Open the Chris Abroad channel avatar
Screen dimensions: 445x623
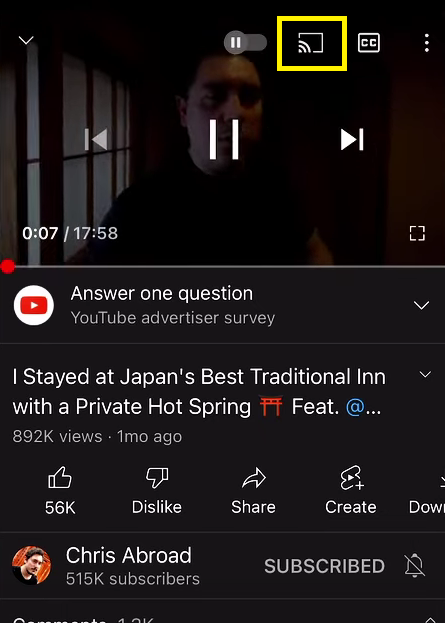pos(31,565)
